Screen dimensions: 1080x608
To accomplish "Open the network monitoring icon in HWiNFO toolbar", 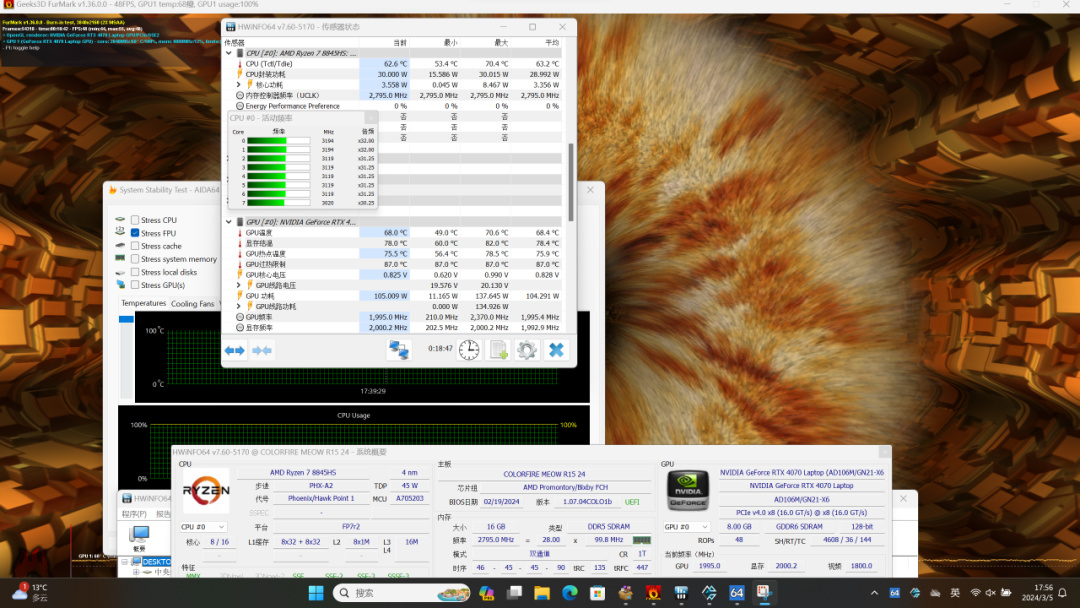I will (x=399, y=350).
